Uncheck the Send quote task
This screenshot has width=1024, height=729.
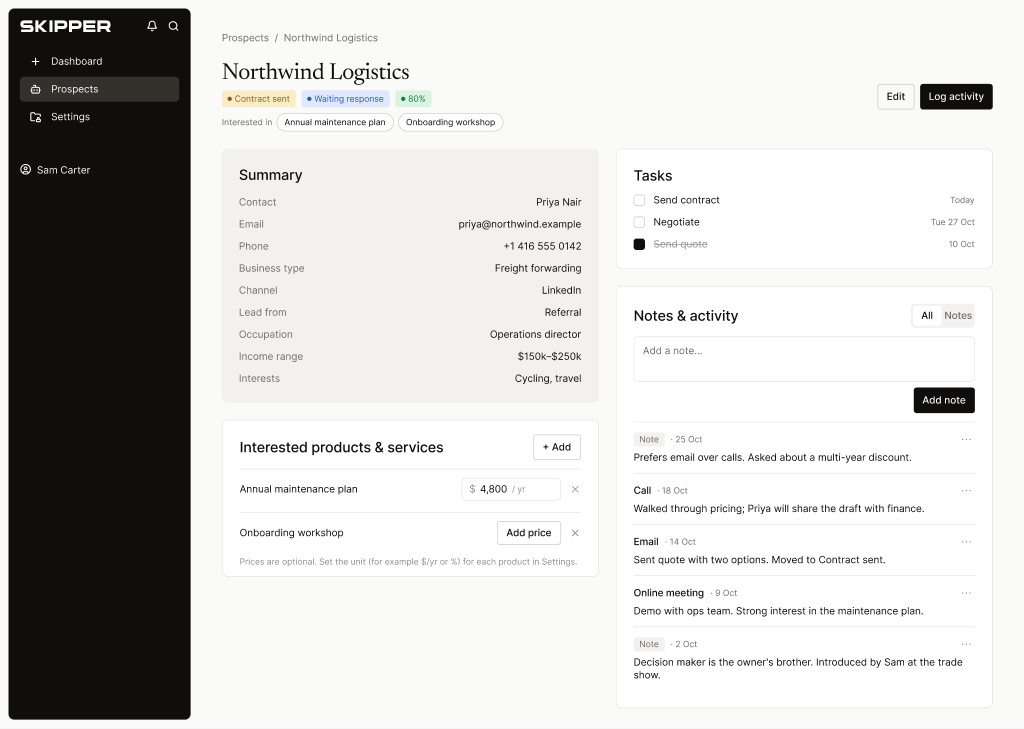click(x=639, y=244)
